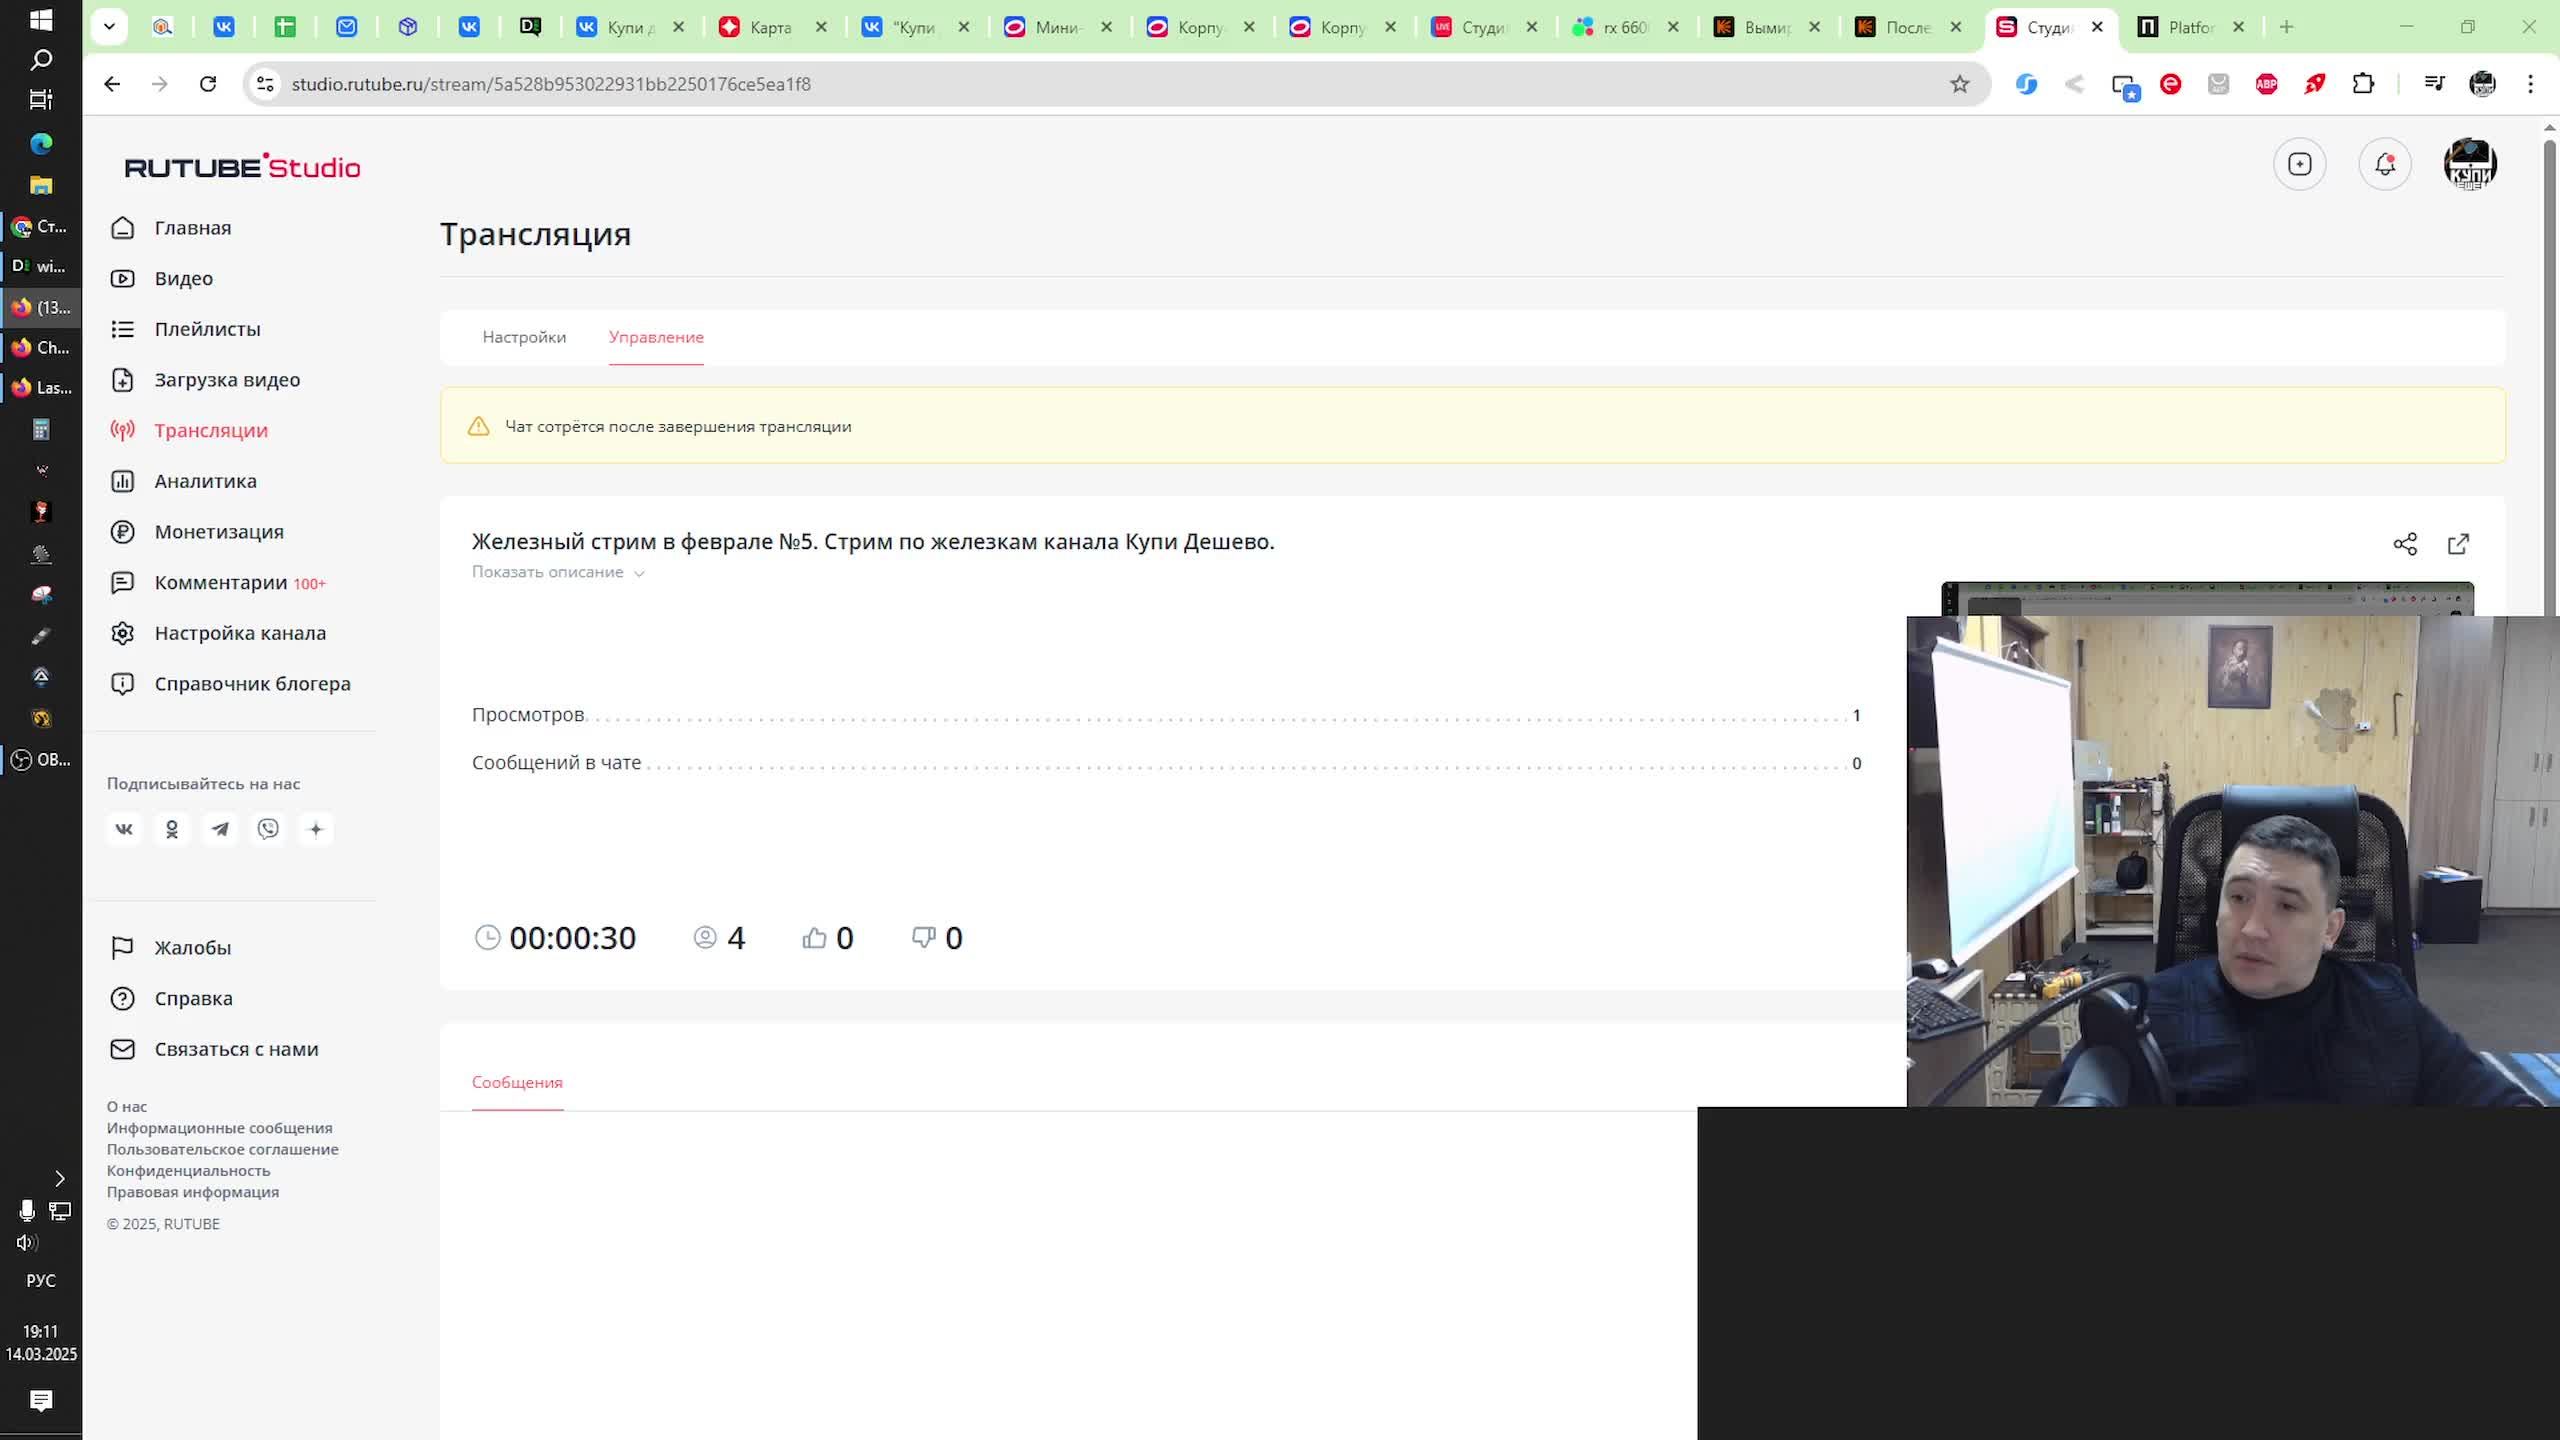
Task: Open RUTUBE's VK social icon
Action: [x=124, y=829]
